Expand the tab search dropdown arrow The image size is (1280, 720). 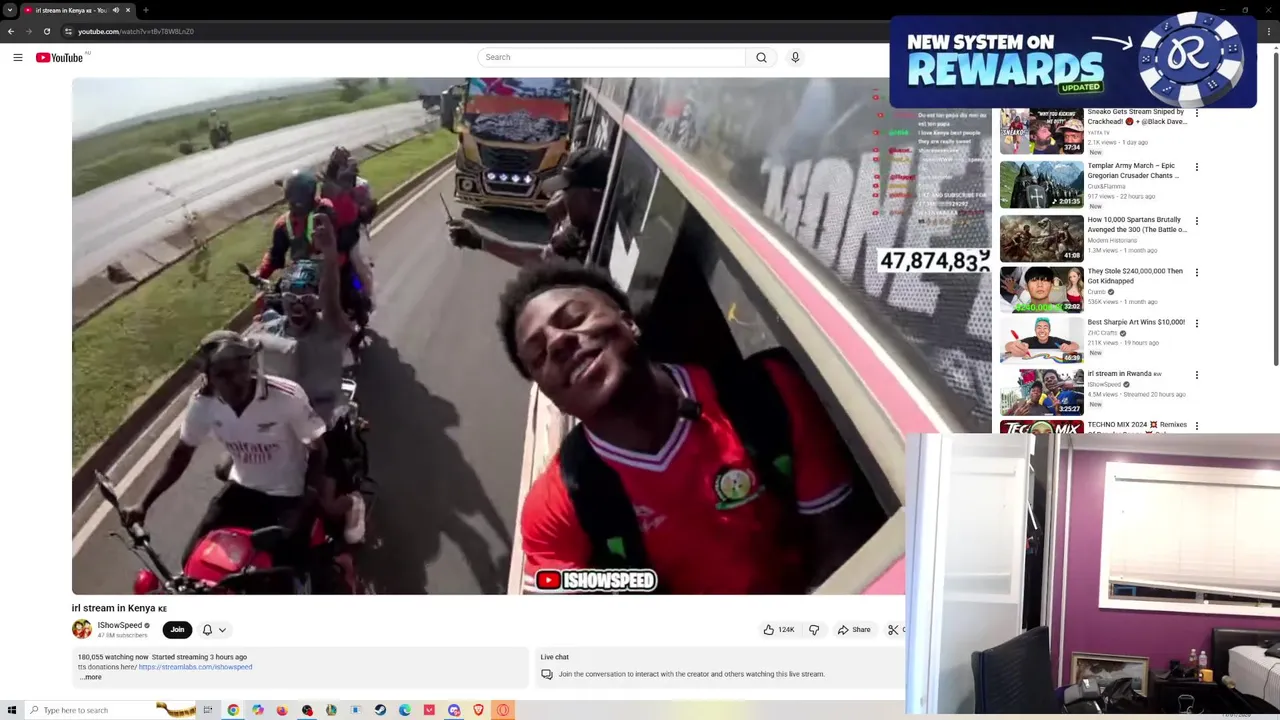click(11, 10)
